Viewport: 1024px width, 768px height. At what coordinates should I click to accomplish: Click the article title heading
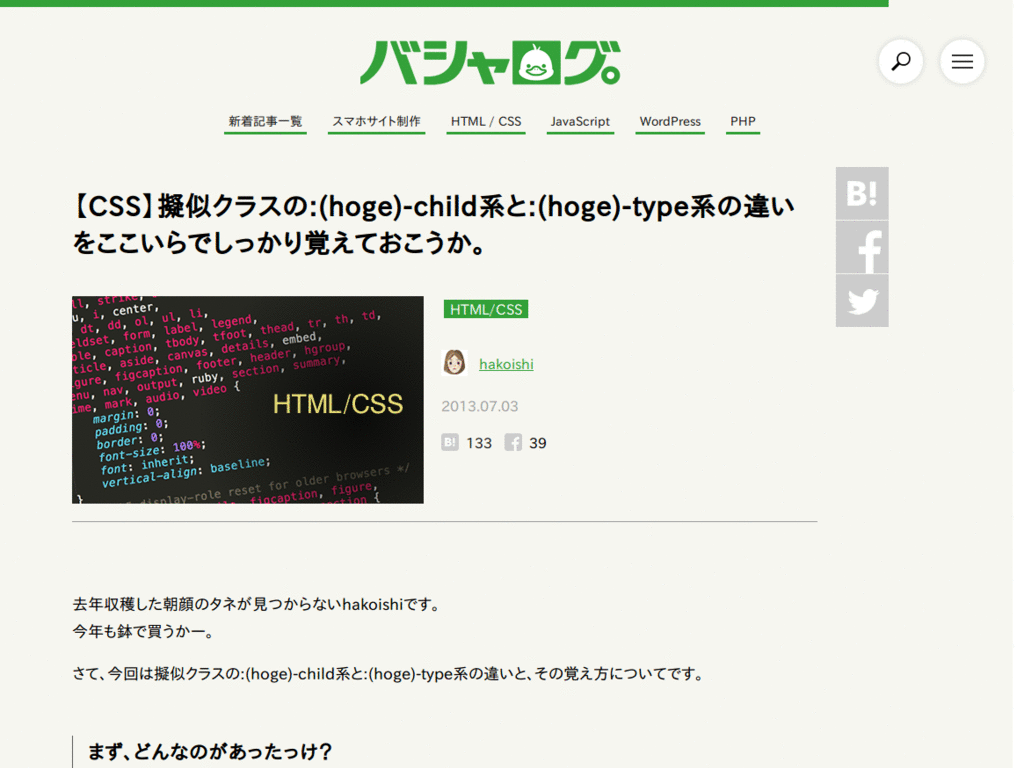click(x=433, y=225)
